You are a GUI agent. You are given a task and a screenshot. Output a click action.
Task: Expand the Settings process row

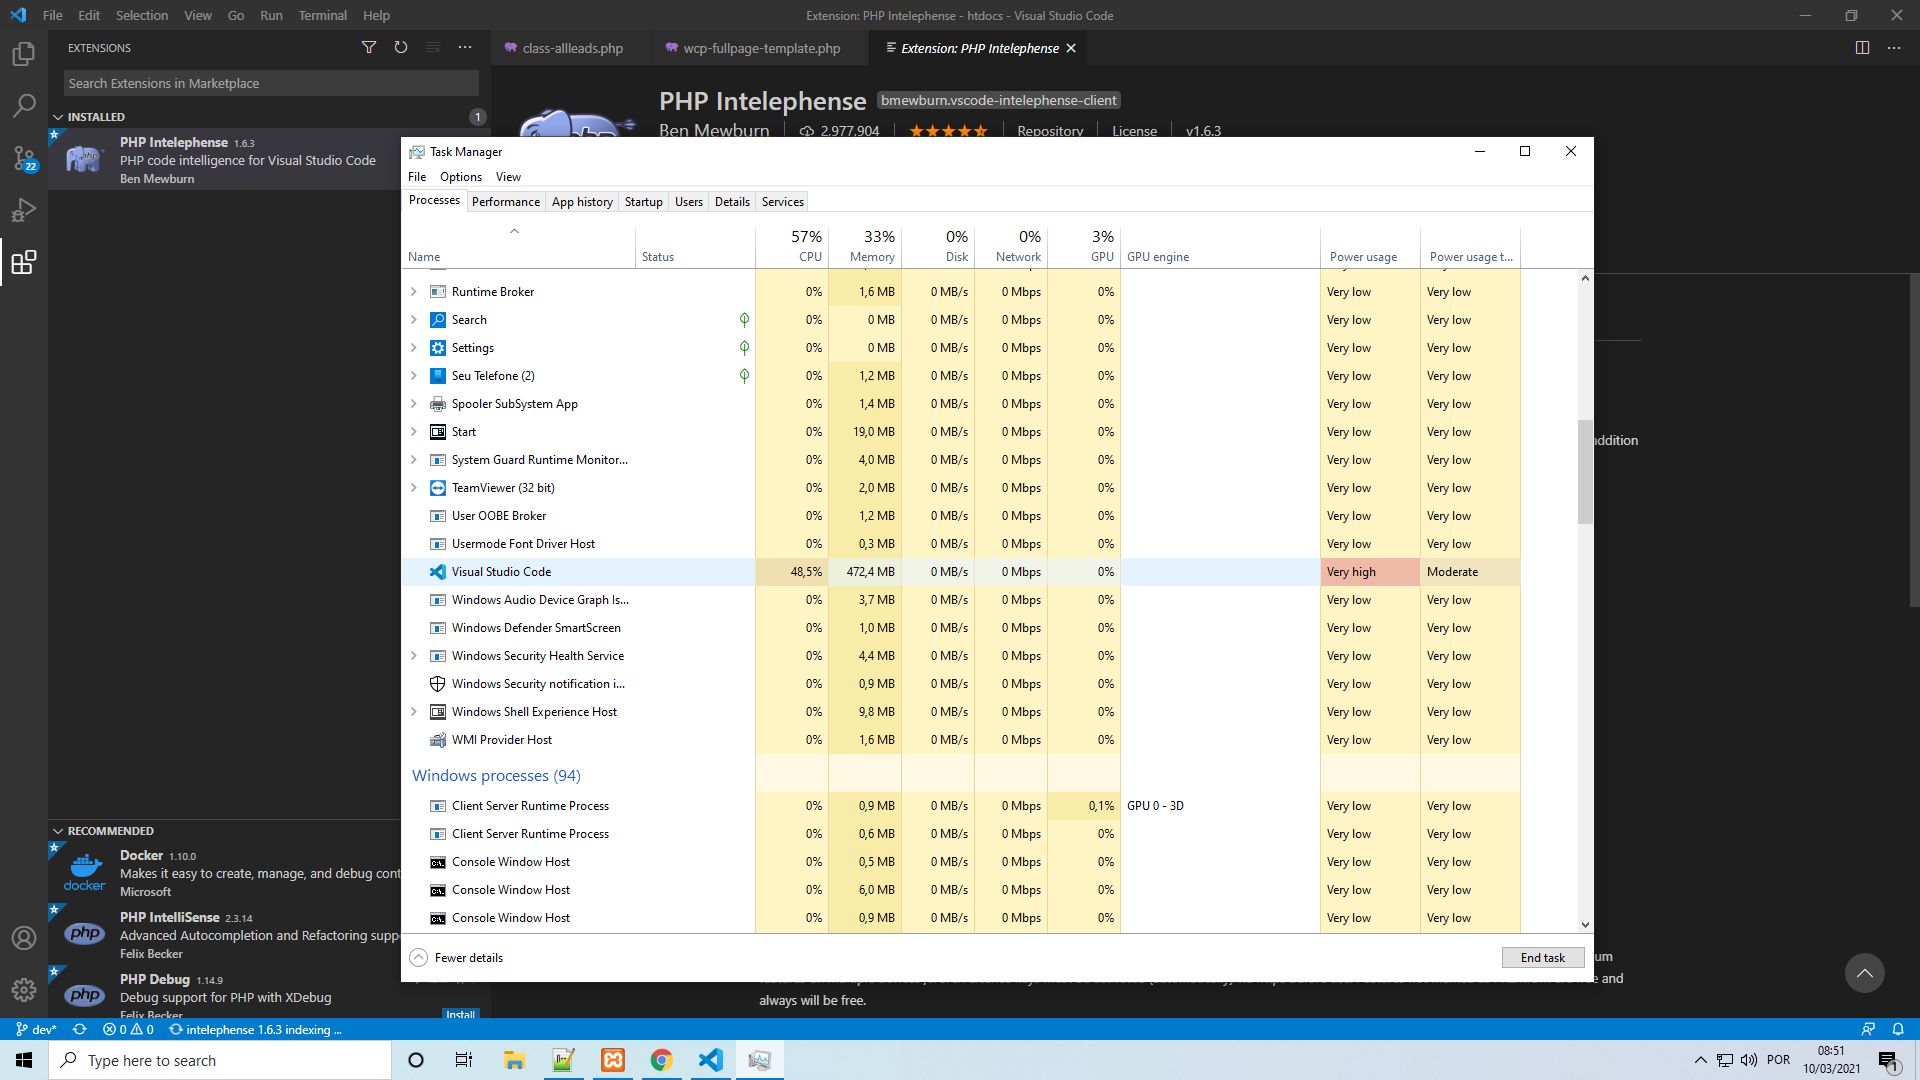[414, 348]
